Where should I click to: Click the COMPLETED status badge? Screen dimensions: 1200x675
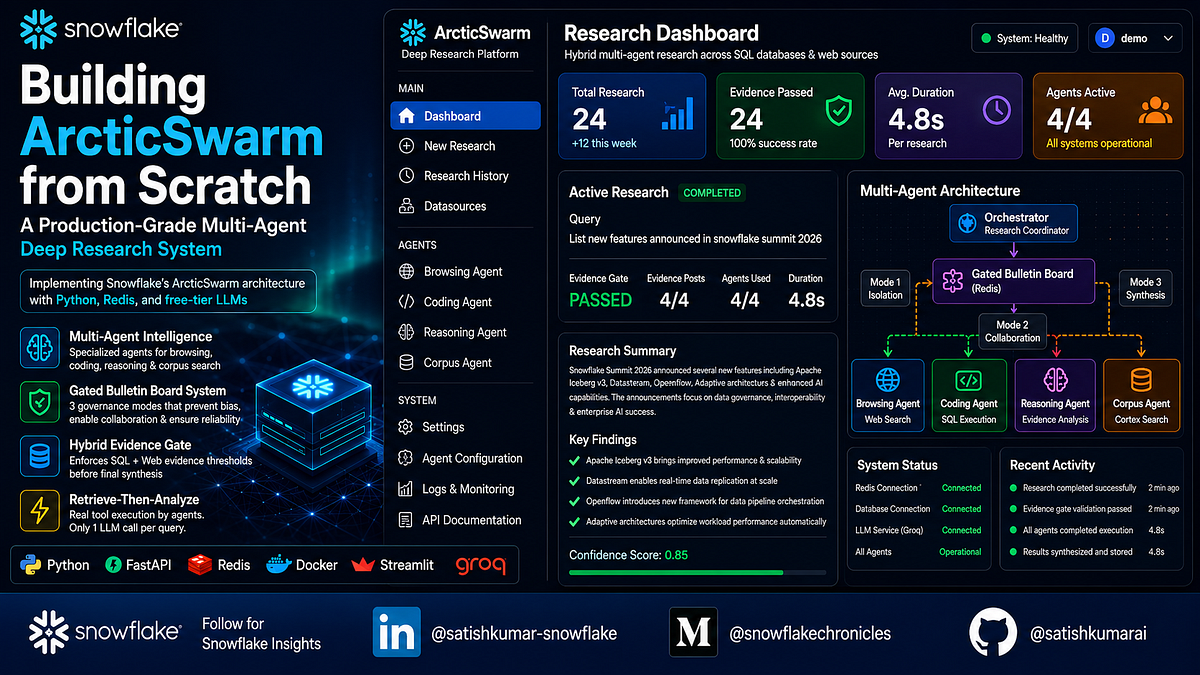pos(712,192)
